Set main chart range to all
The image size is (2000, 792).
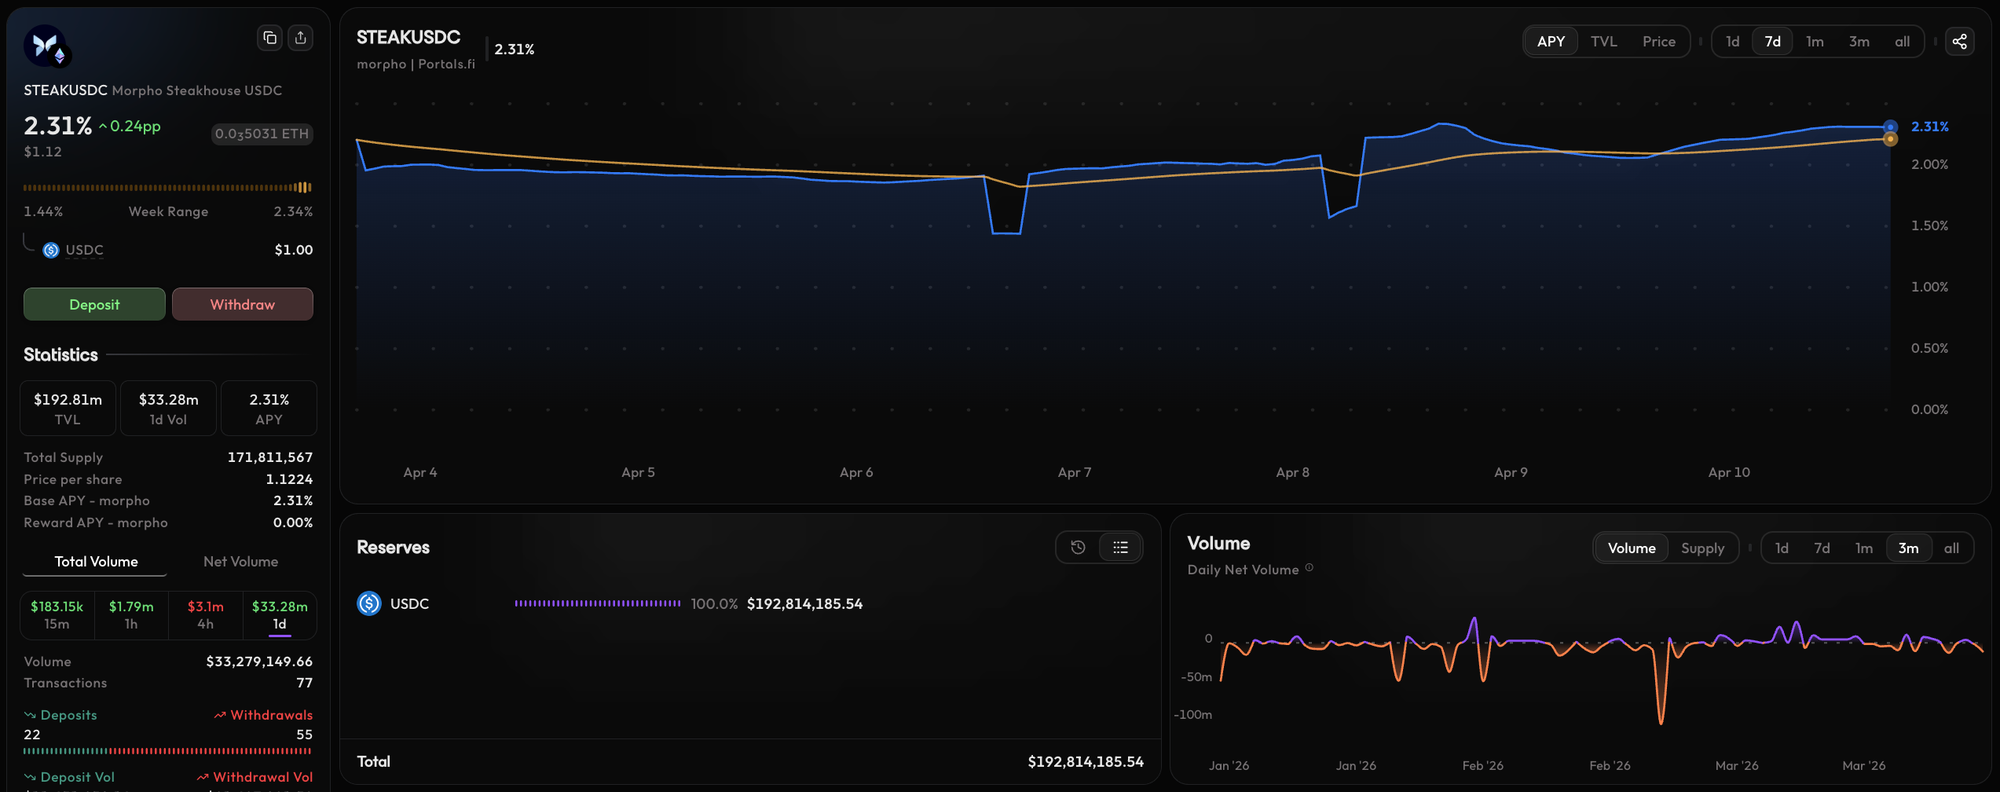click(x=1902, y=41)
